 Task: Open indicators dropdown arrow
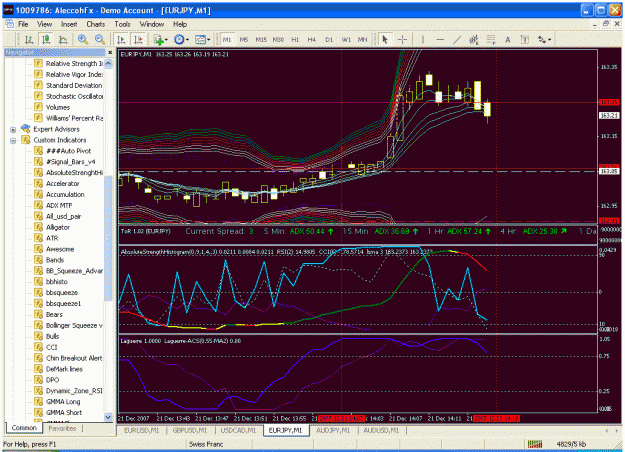point(166,40)
